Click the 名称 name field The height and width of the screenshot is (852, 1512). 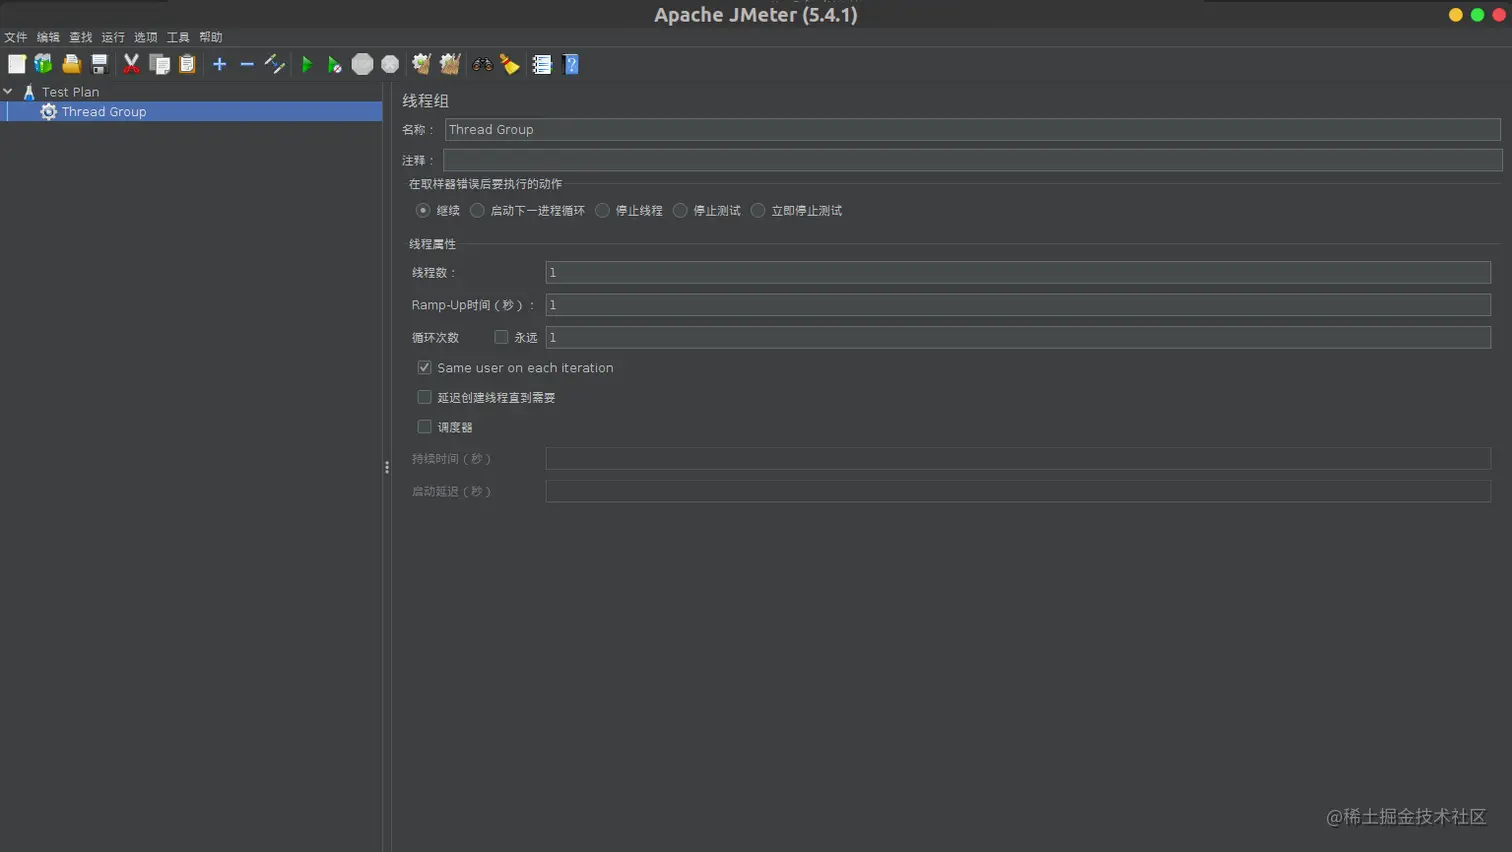[972, 129]
